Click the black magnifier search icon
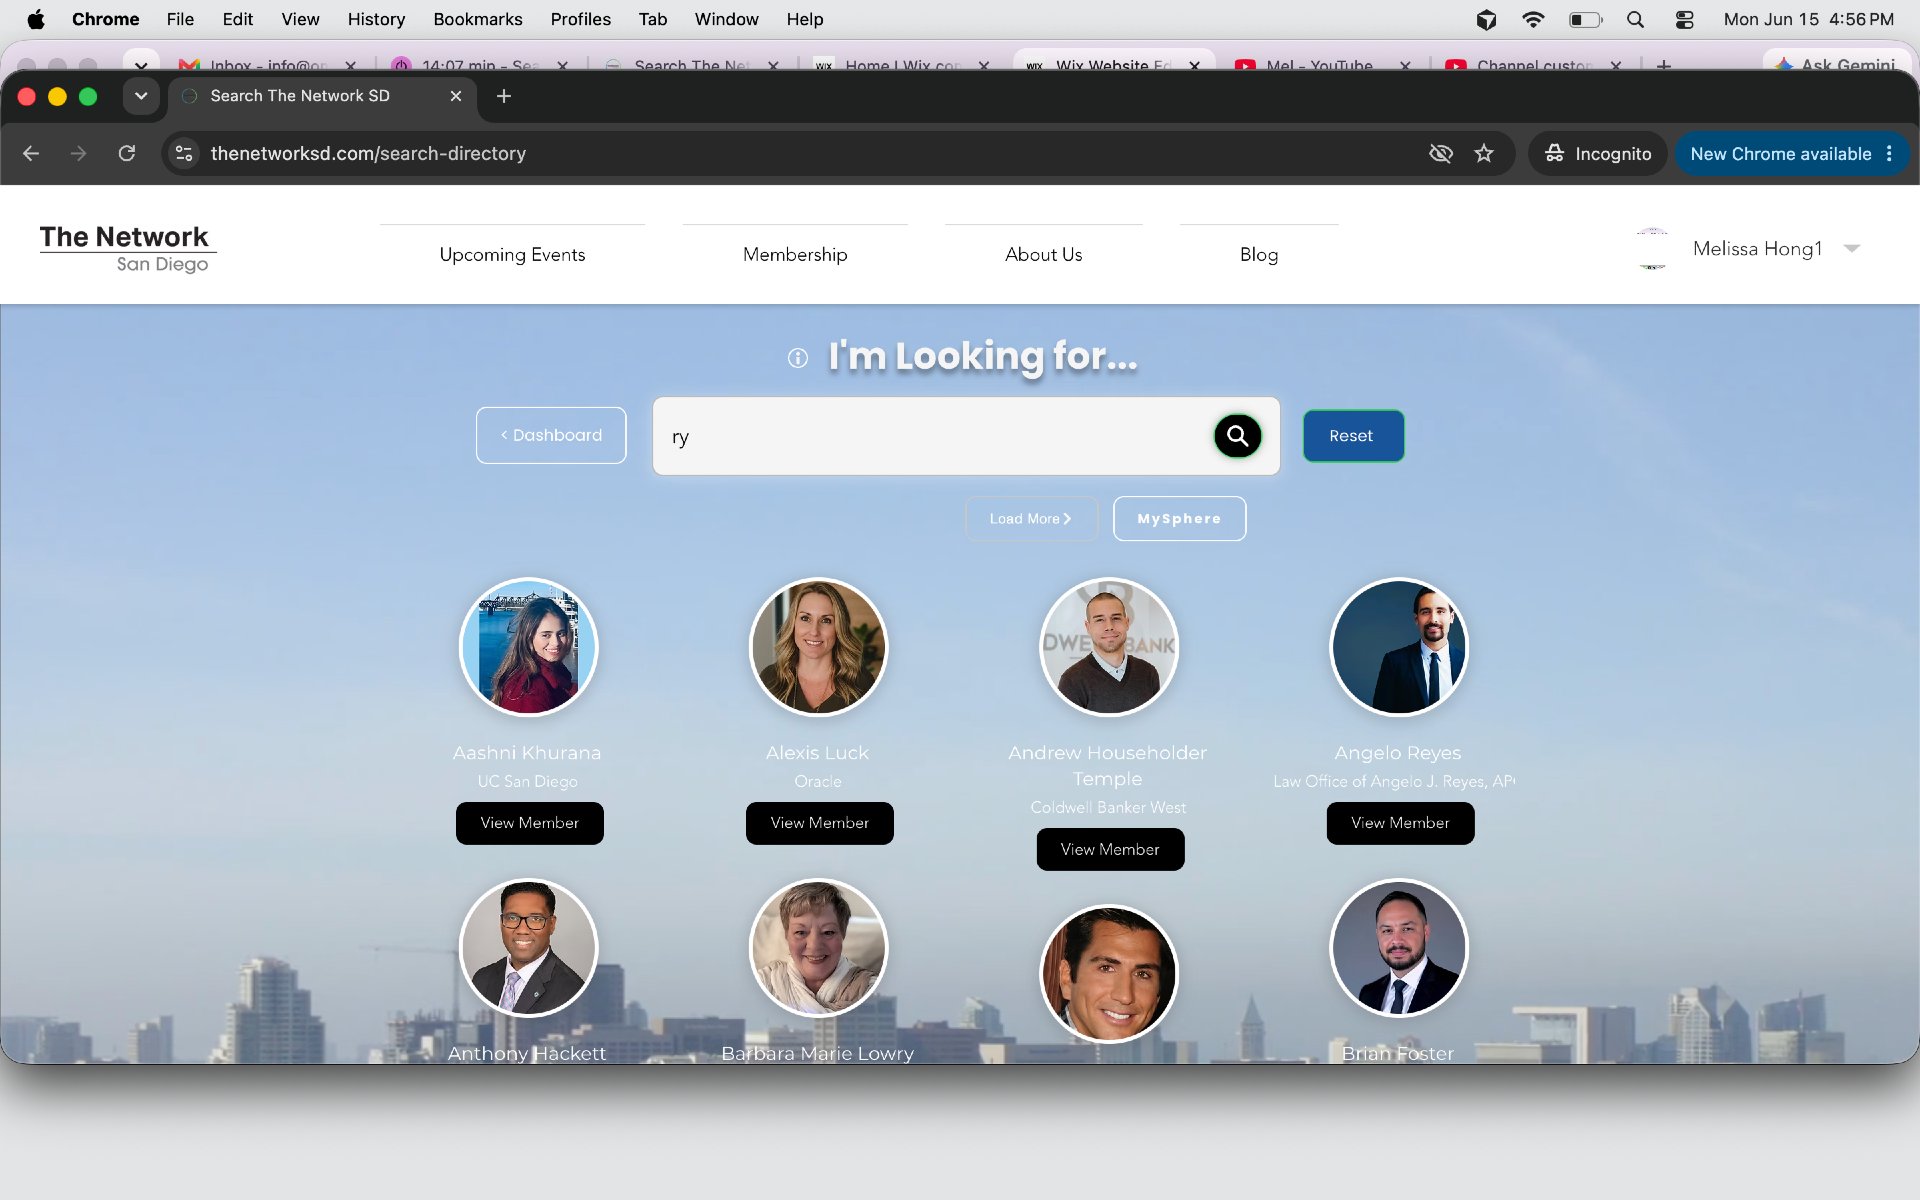The image size is (1920, 1200). click(x=1237, y=436)
